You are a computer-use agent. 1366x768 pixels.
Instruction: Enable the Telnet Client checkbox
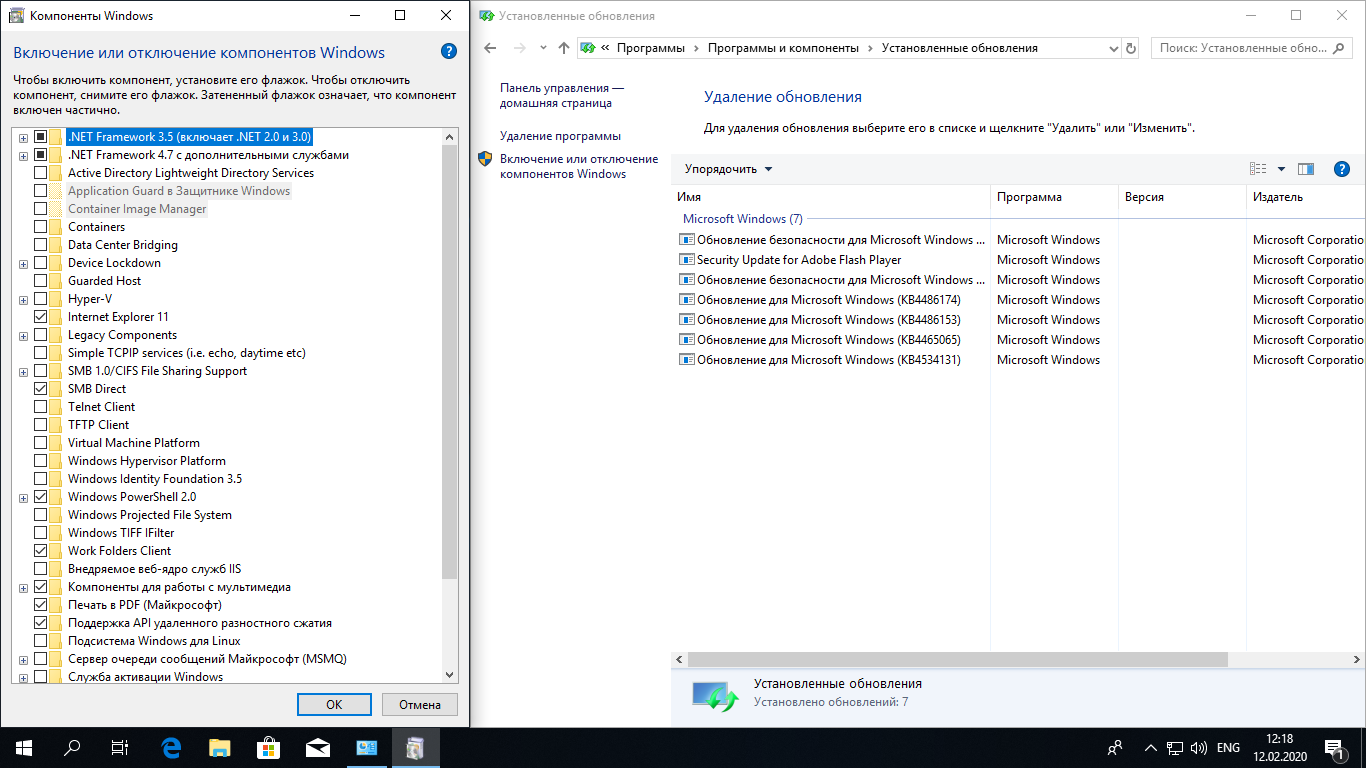tap(40, 407)
